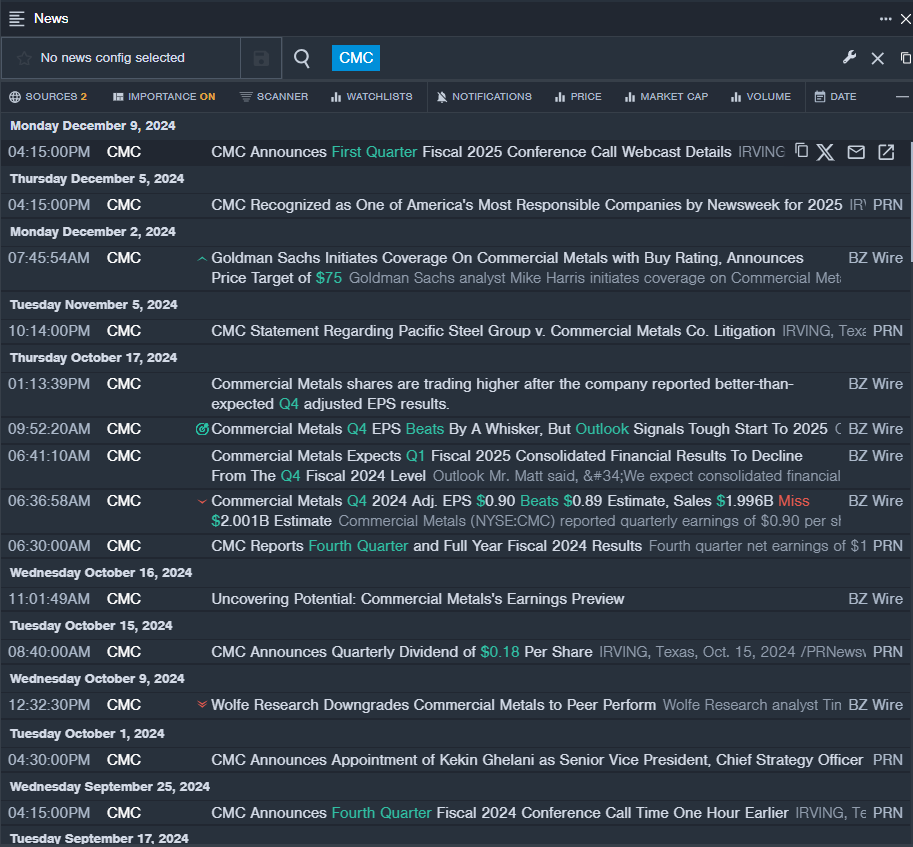Viewport: 913px width, 847px height.
Task: Toggle the Importance ON filter
Action: pyautogui.click(x=164, y=97)
